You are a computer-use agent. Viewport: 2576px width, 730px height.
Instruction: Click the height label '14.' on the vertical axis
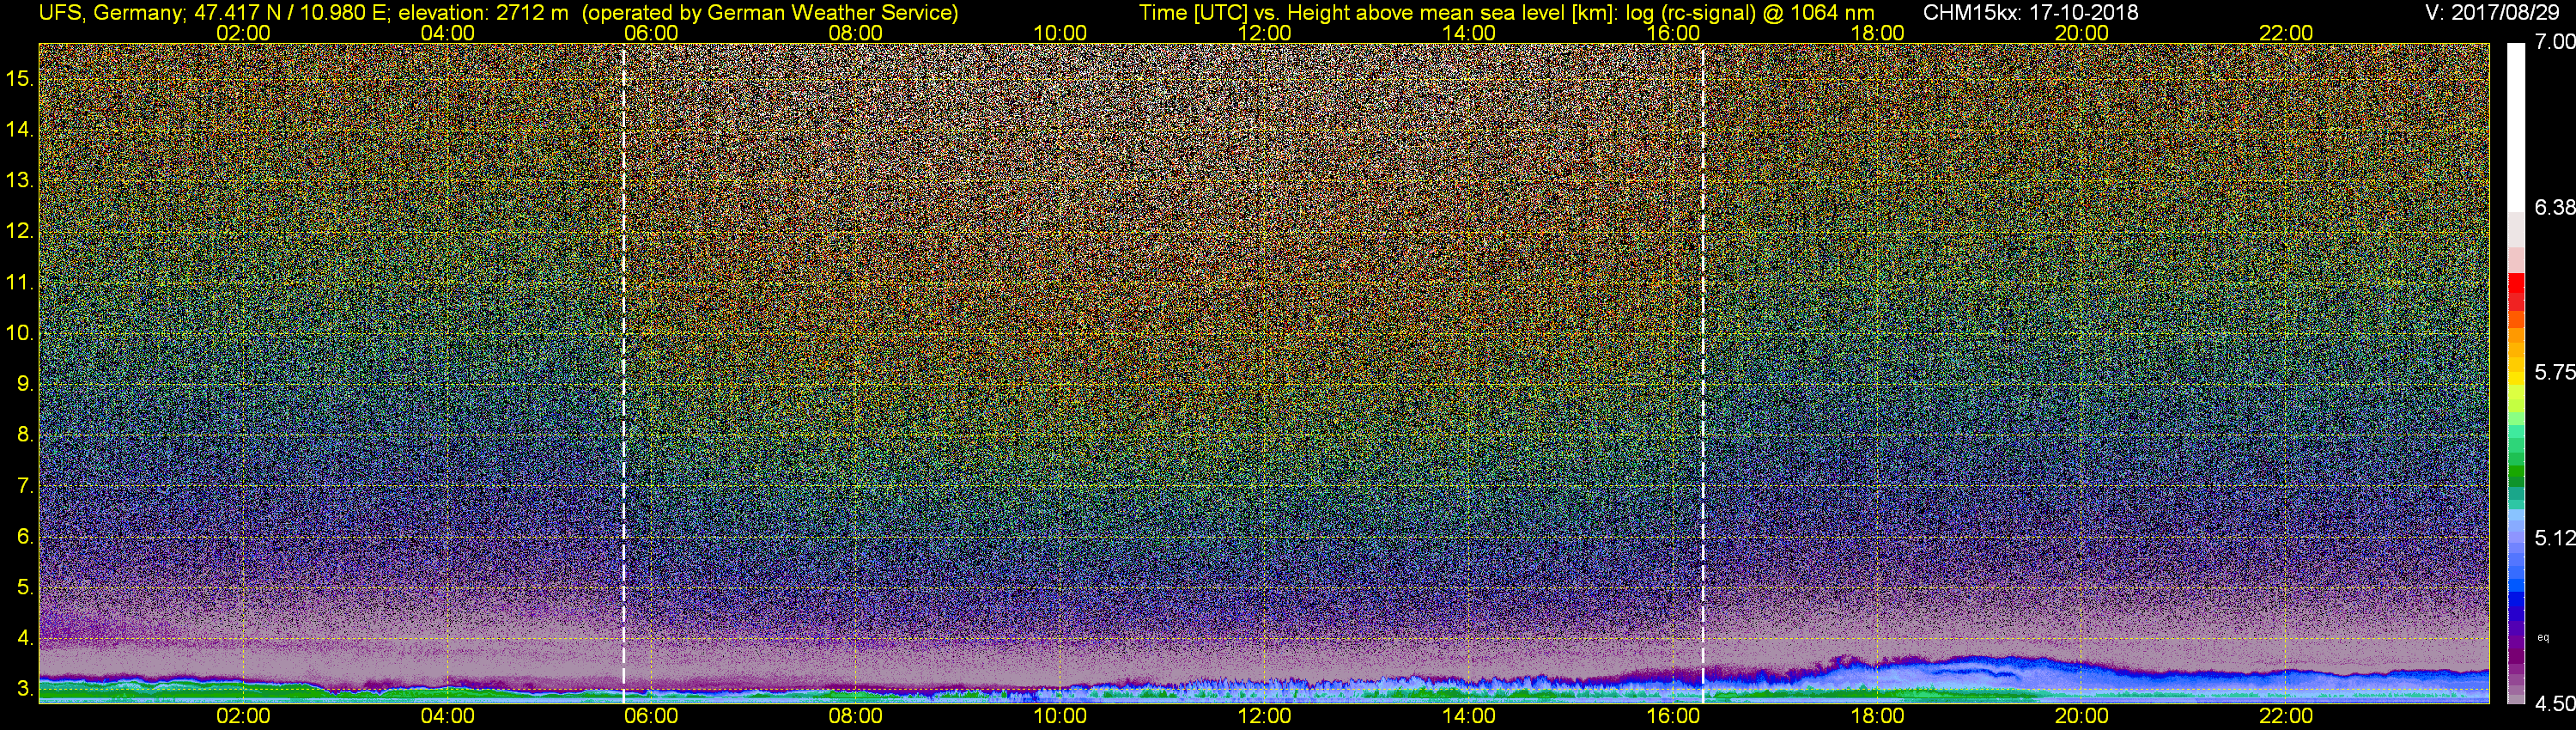coord(20,130)
